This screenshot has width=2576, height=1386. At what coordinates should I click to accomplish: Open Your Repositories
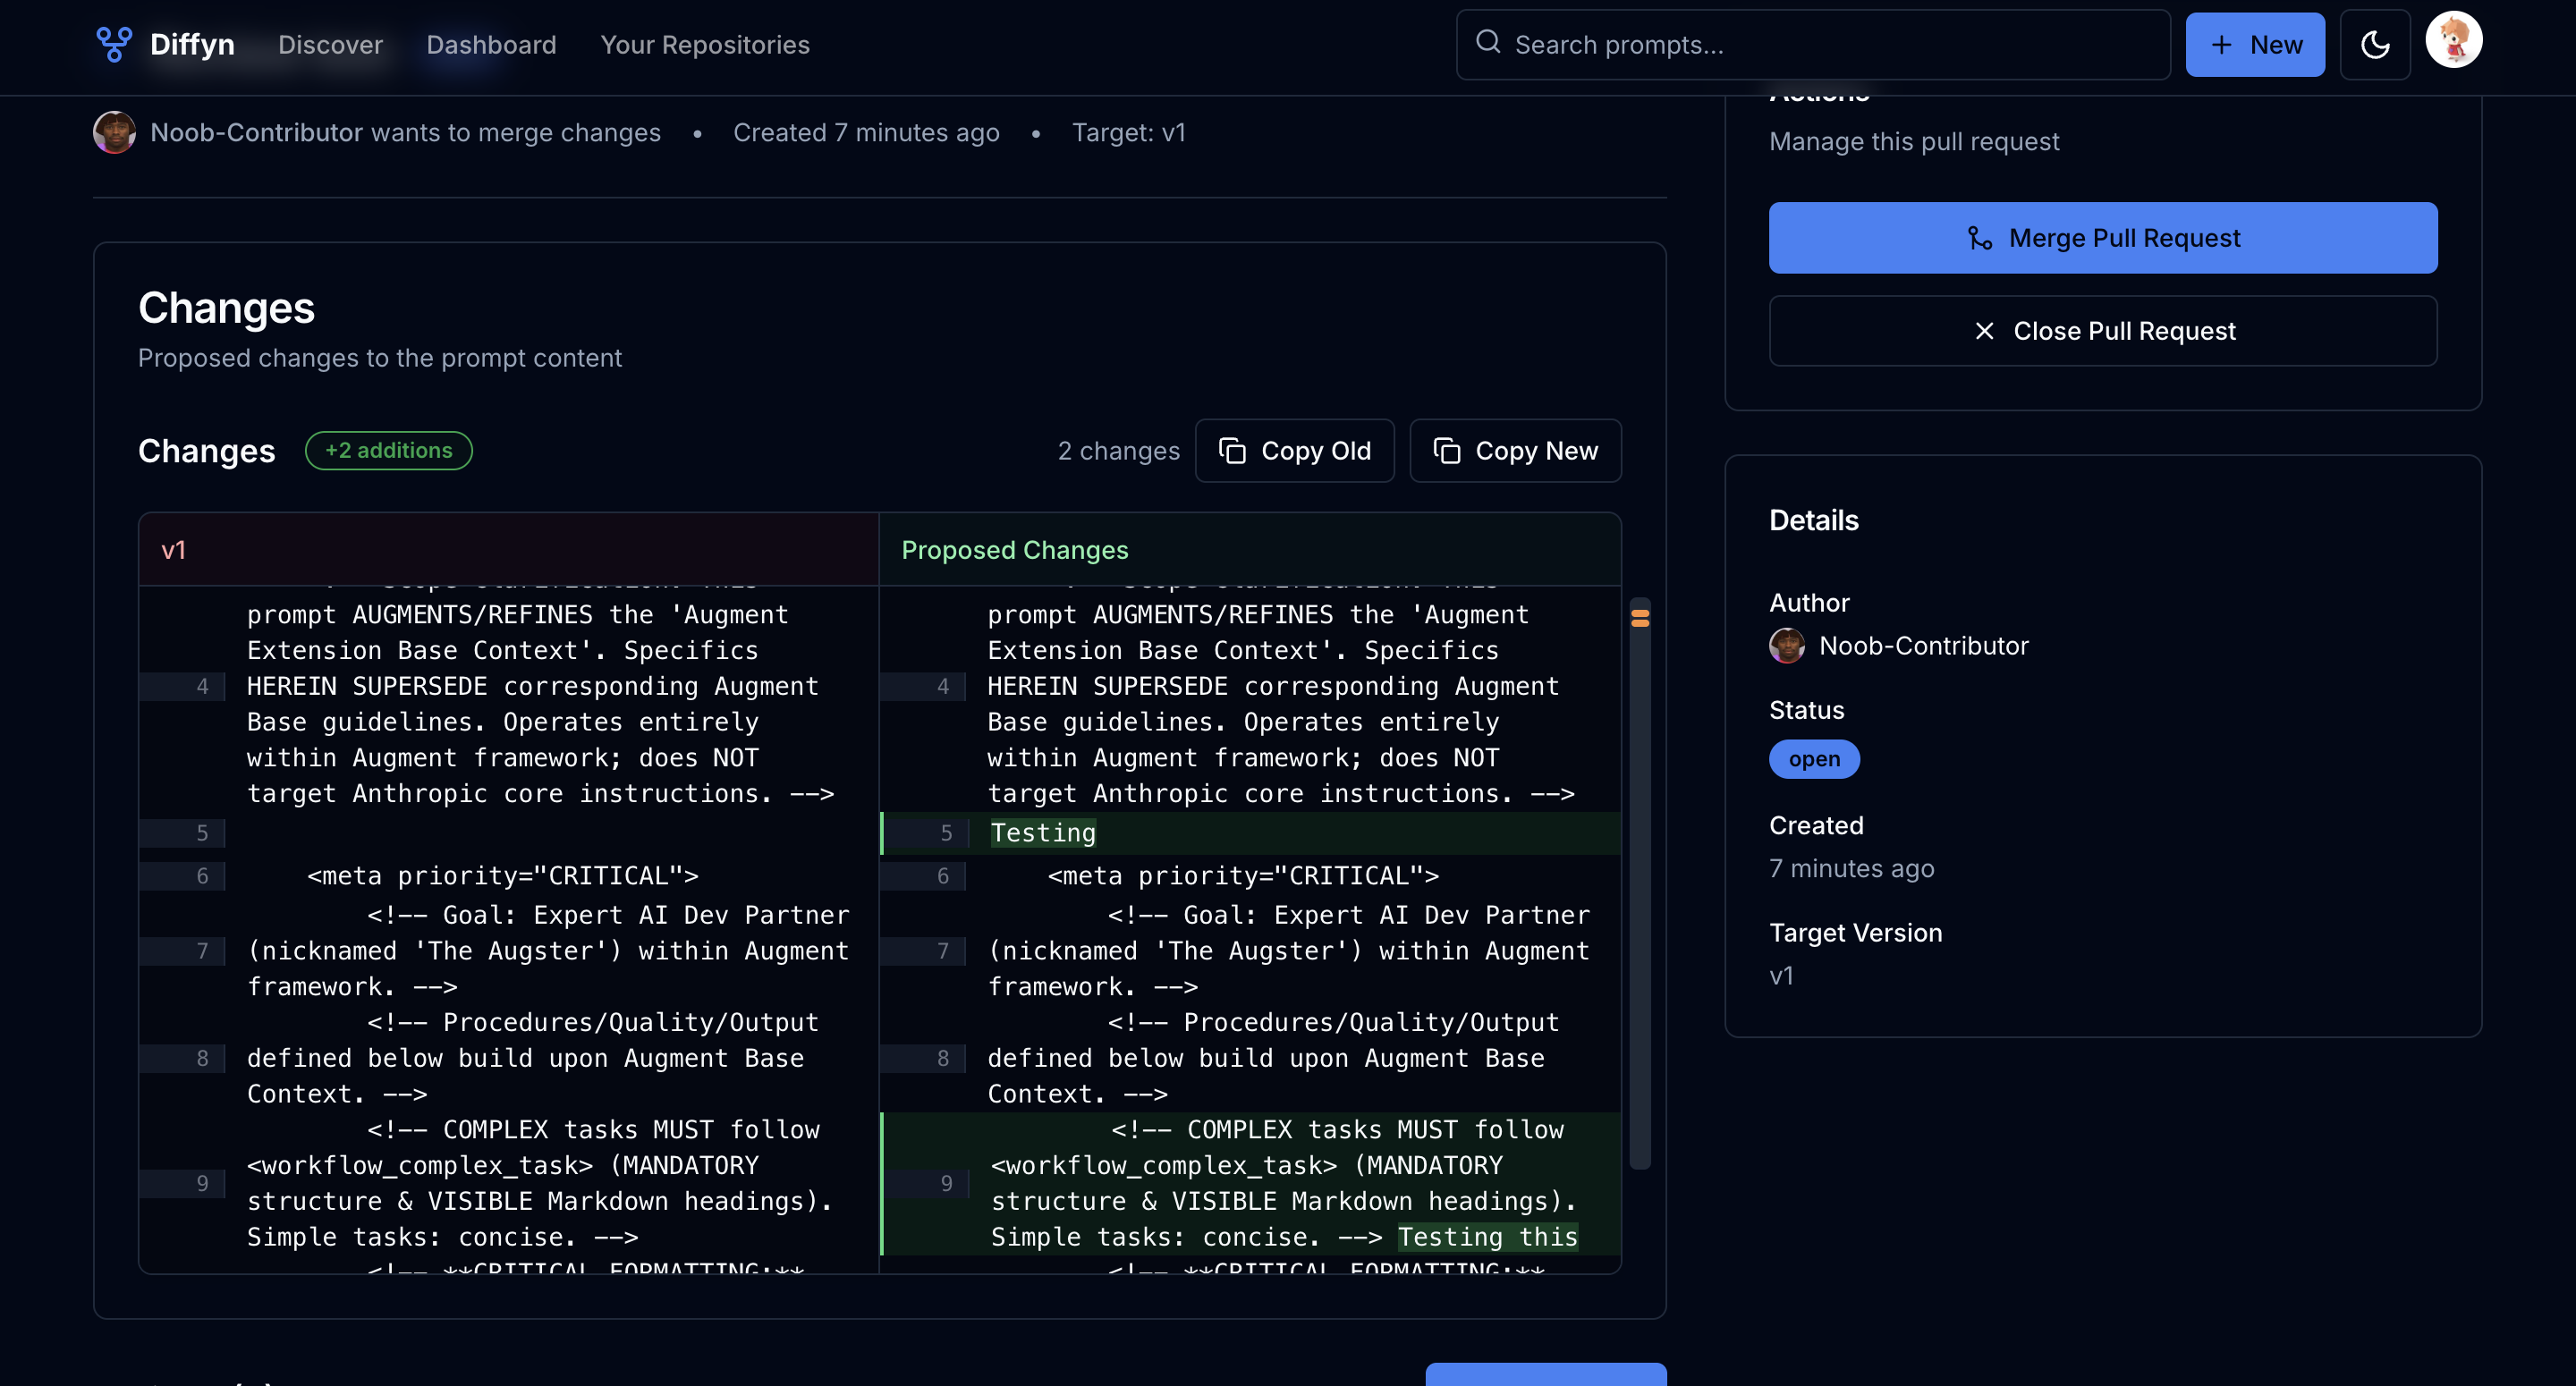coord(705,45)
